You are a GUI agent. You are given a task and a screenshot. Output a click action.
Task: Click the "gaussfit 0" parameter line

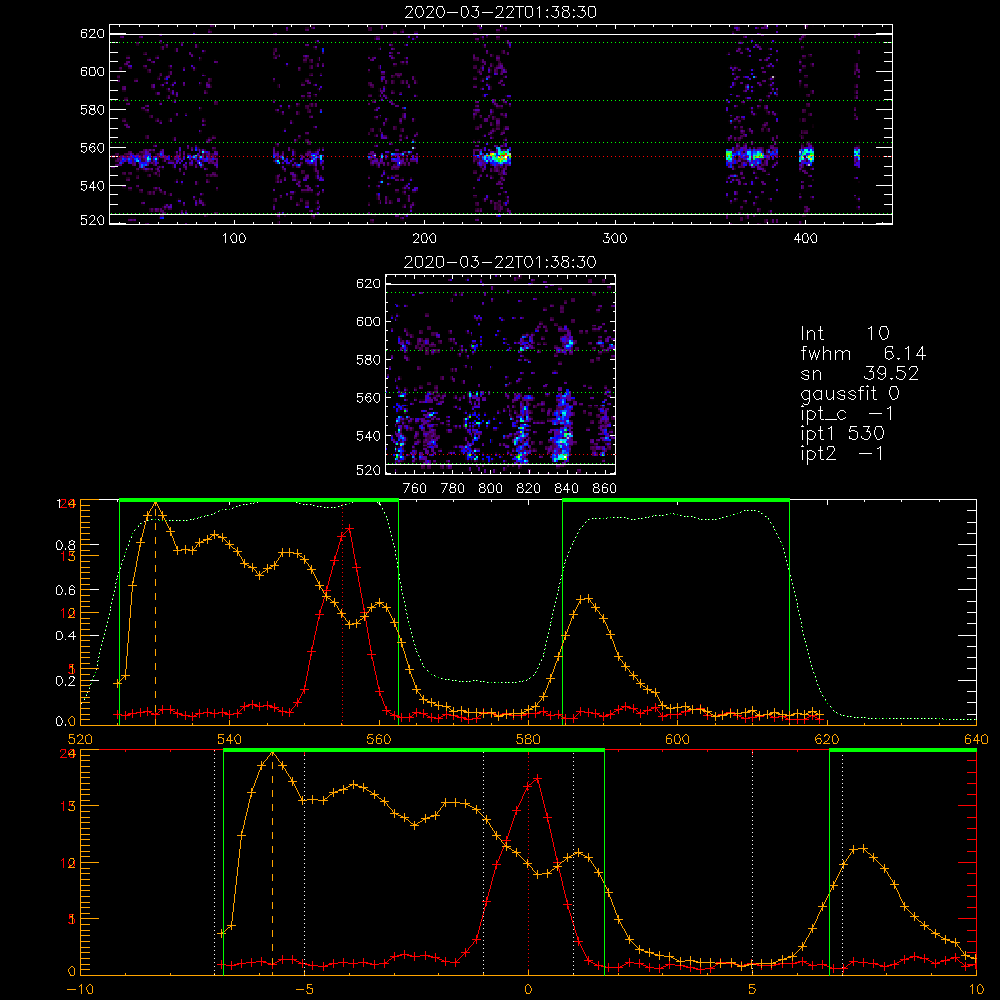pyautogui.click(x=850, y=393)
